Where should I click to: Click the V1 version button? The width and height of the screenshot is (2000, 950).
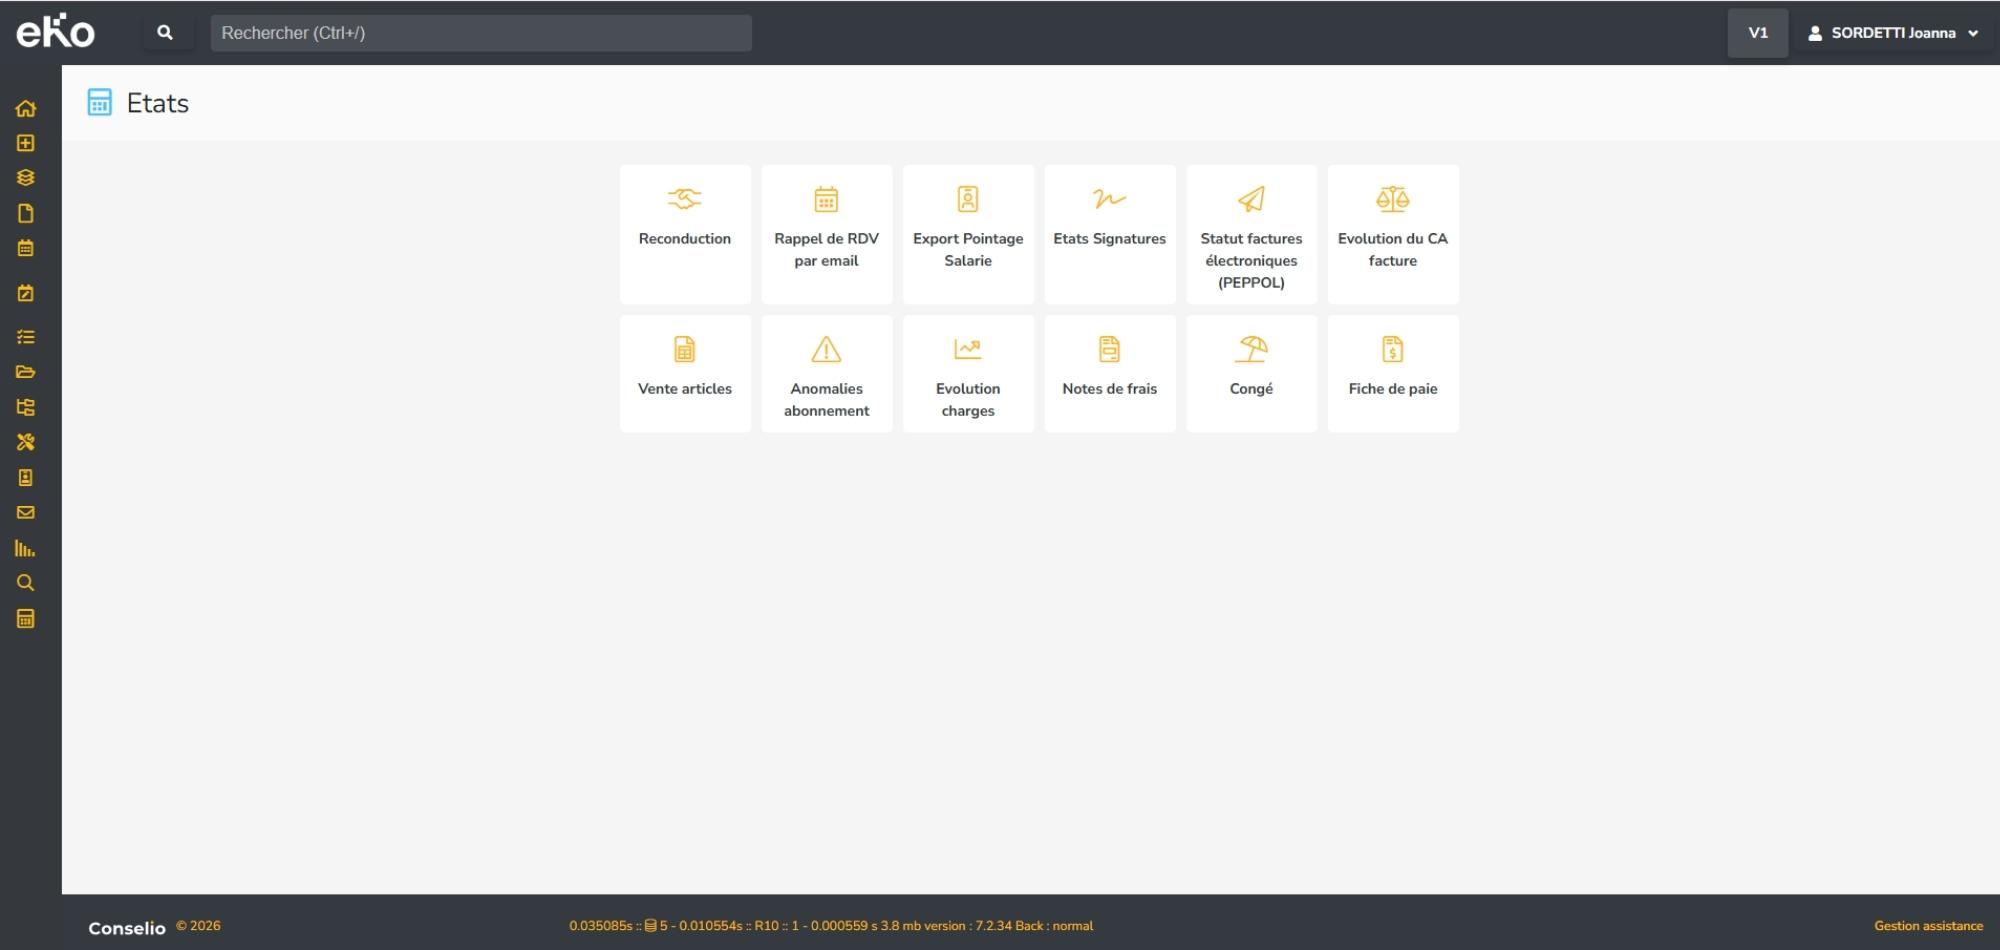tap(1758, 33)
